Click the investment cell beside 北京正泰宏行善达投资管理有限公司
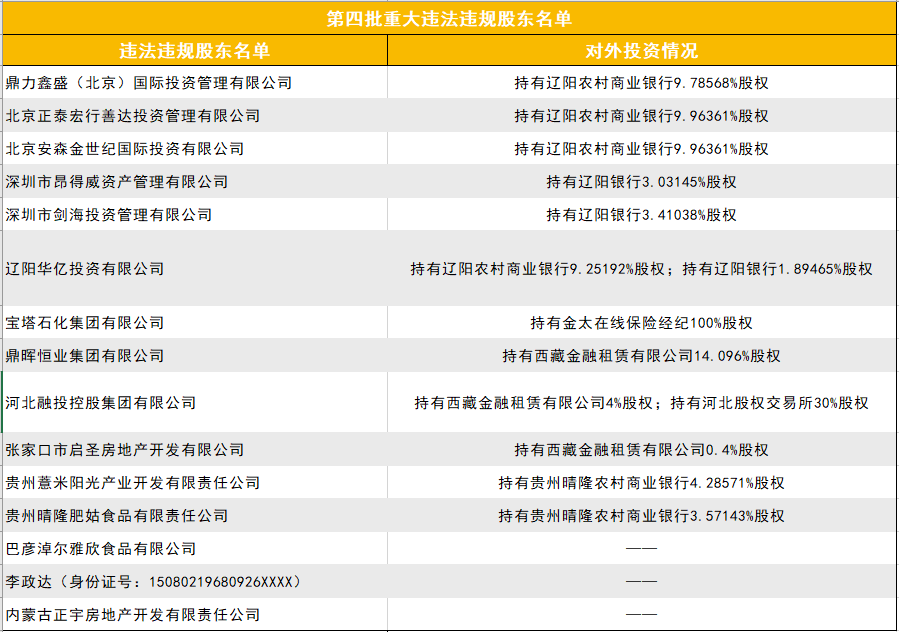Viewport: 899px width, 632px height. click(642, 116)
